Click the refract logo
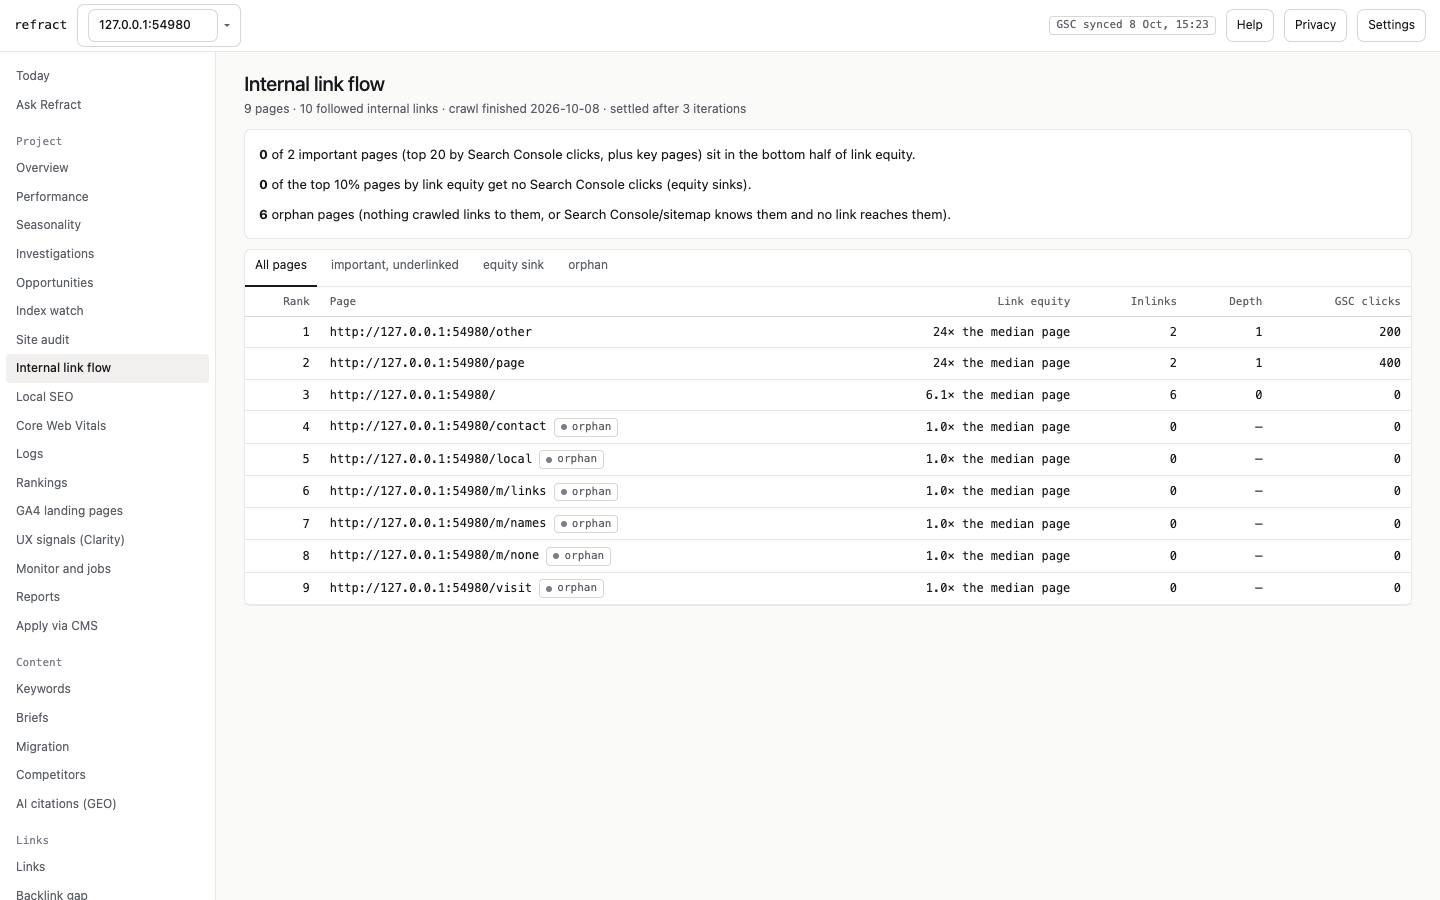1440x900 pixels. tap(41, 25)
